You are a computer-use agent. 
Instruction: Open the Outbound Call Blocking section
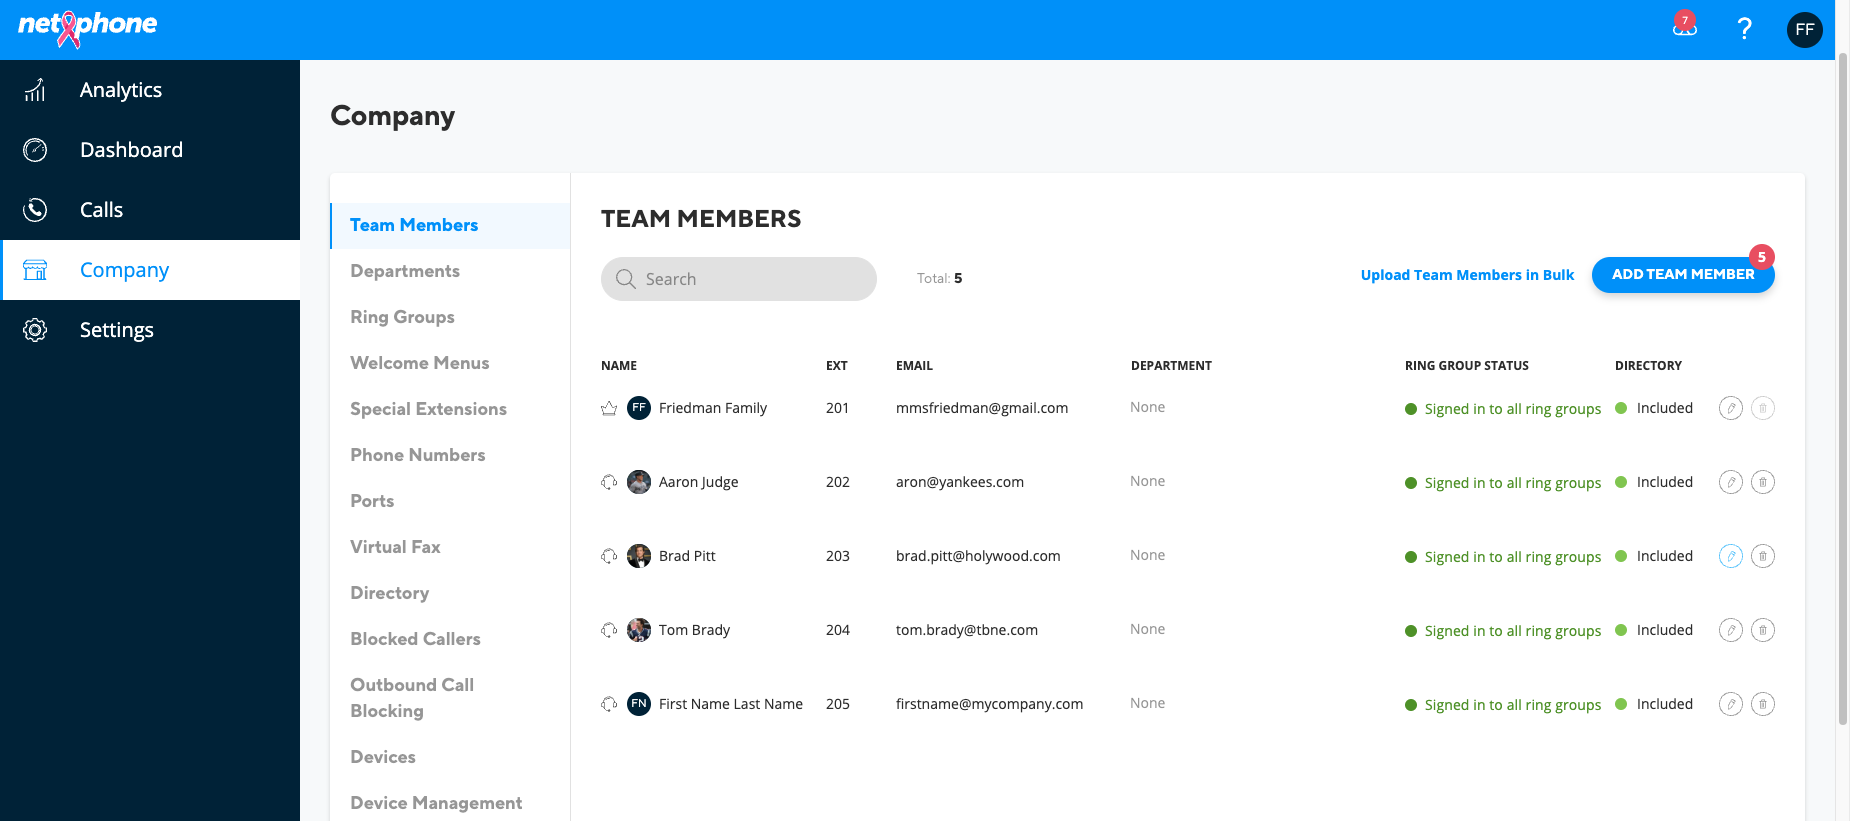click(412, 698)
